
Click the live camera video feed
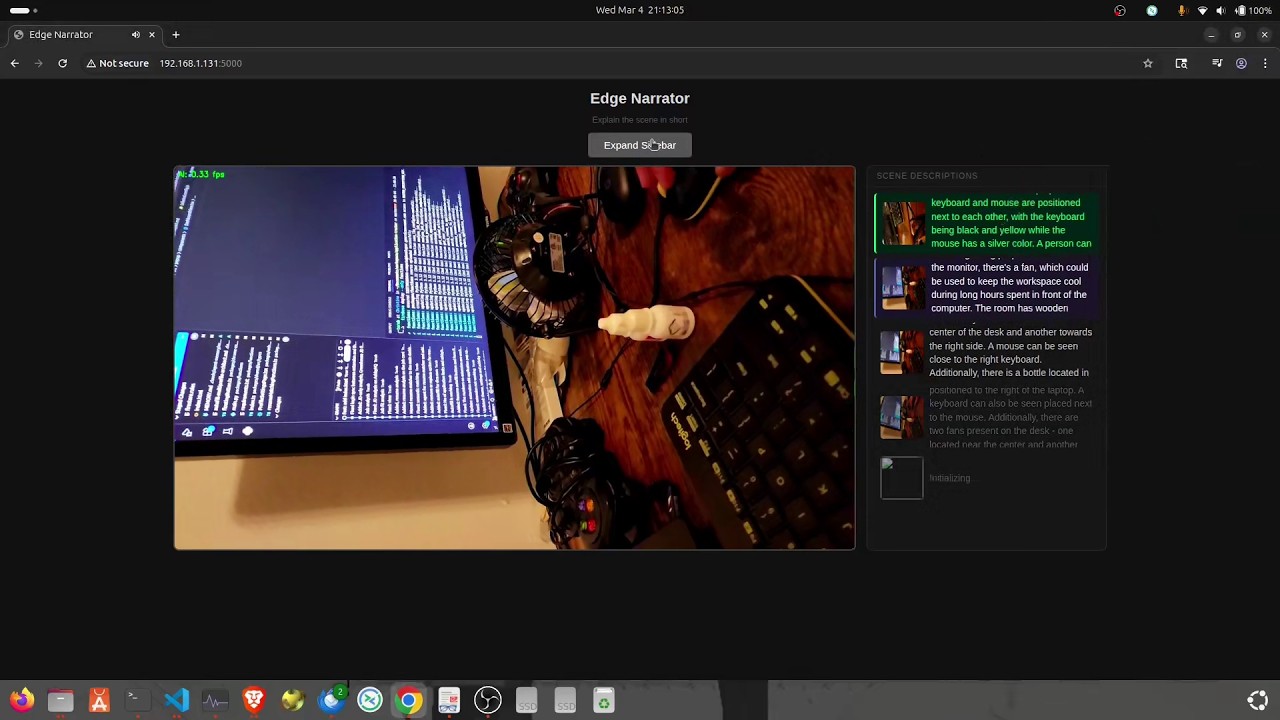coord(514,358)
